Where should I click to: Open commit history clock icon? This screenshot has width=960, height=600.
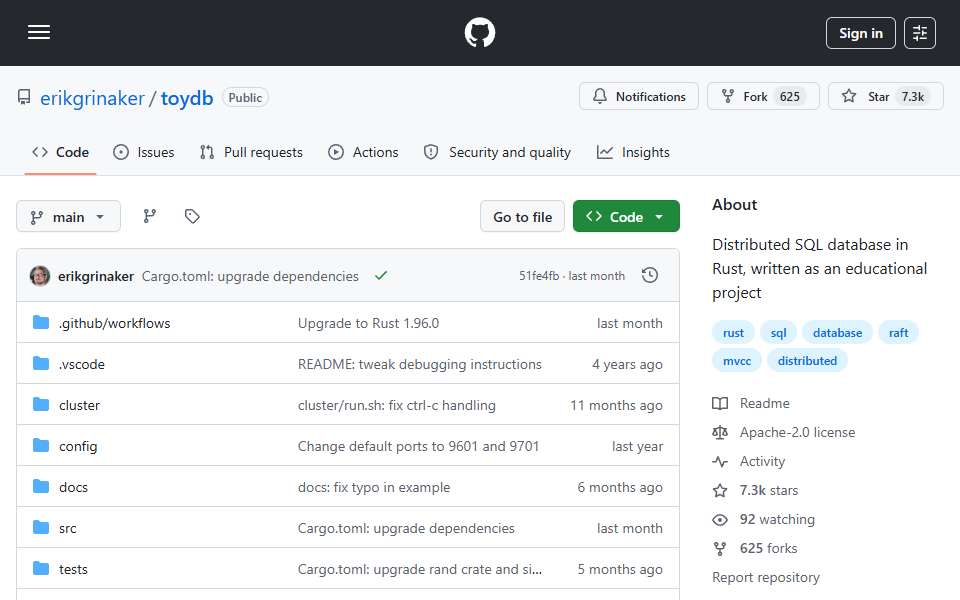tap(650, 276)
